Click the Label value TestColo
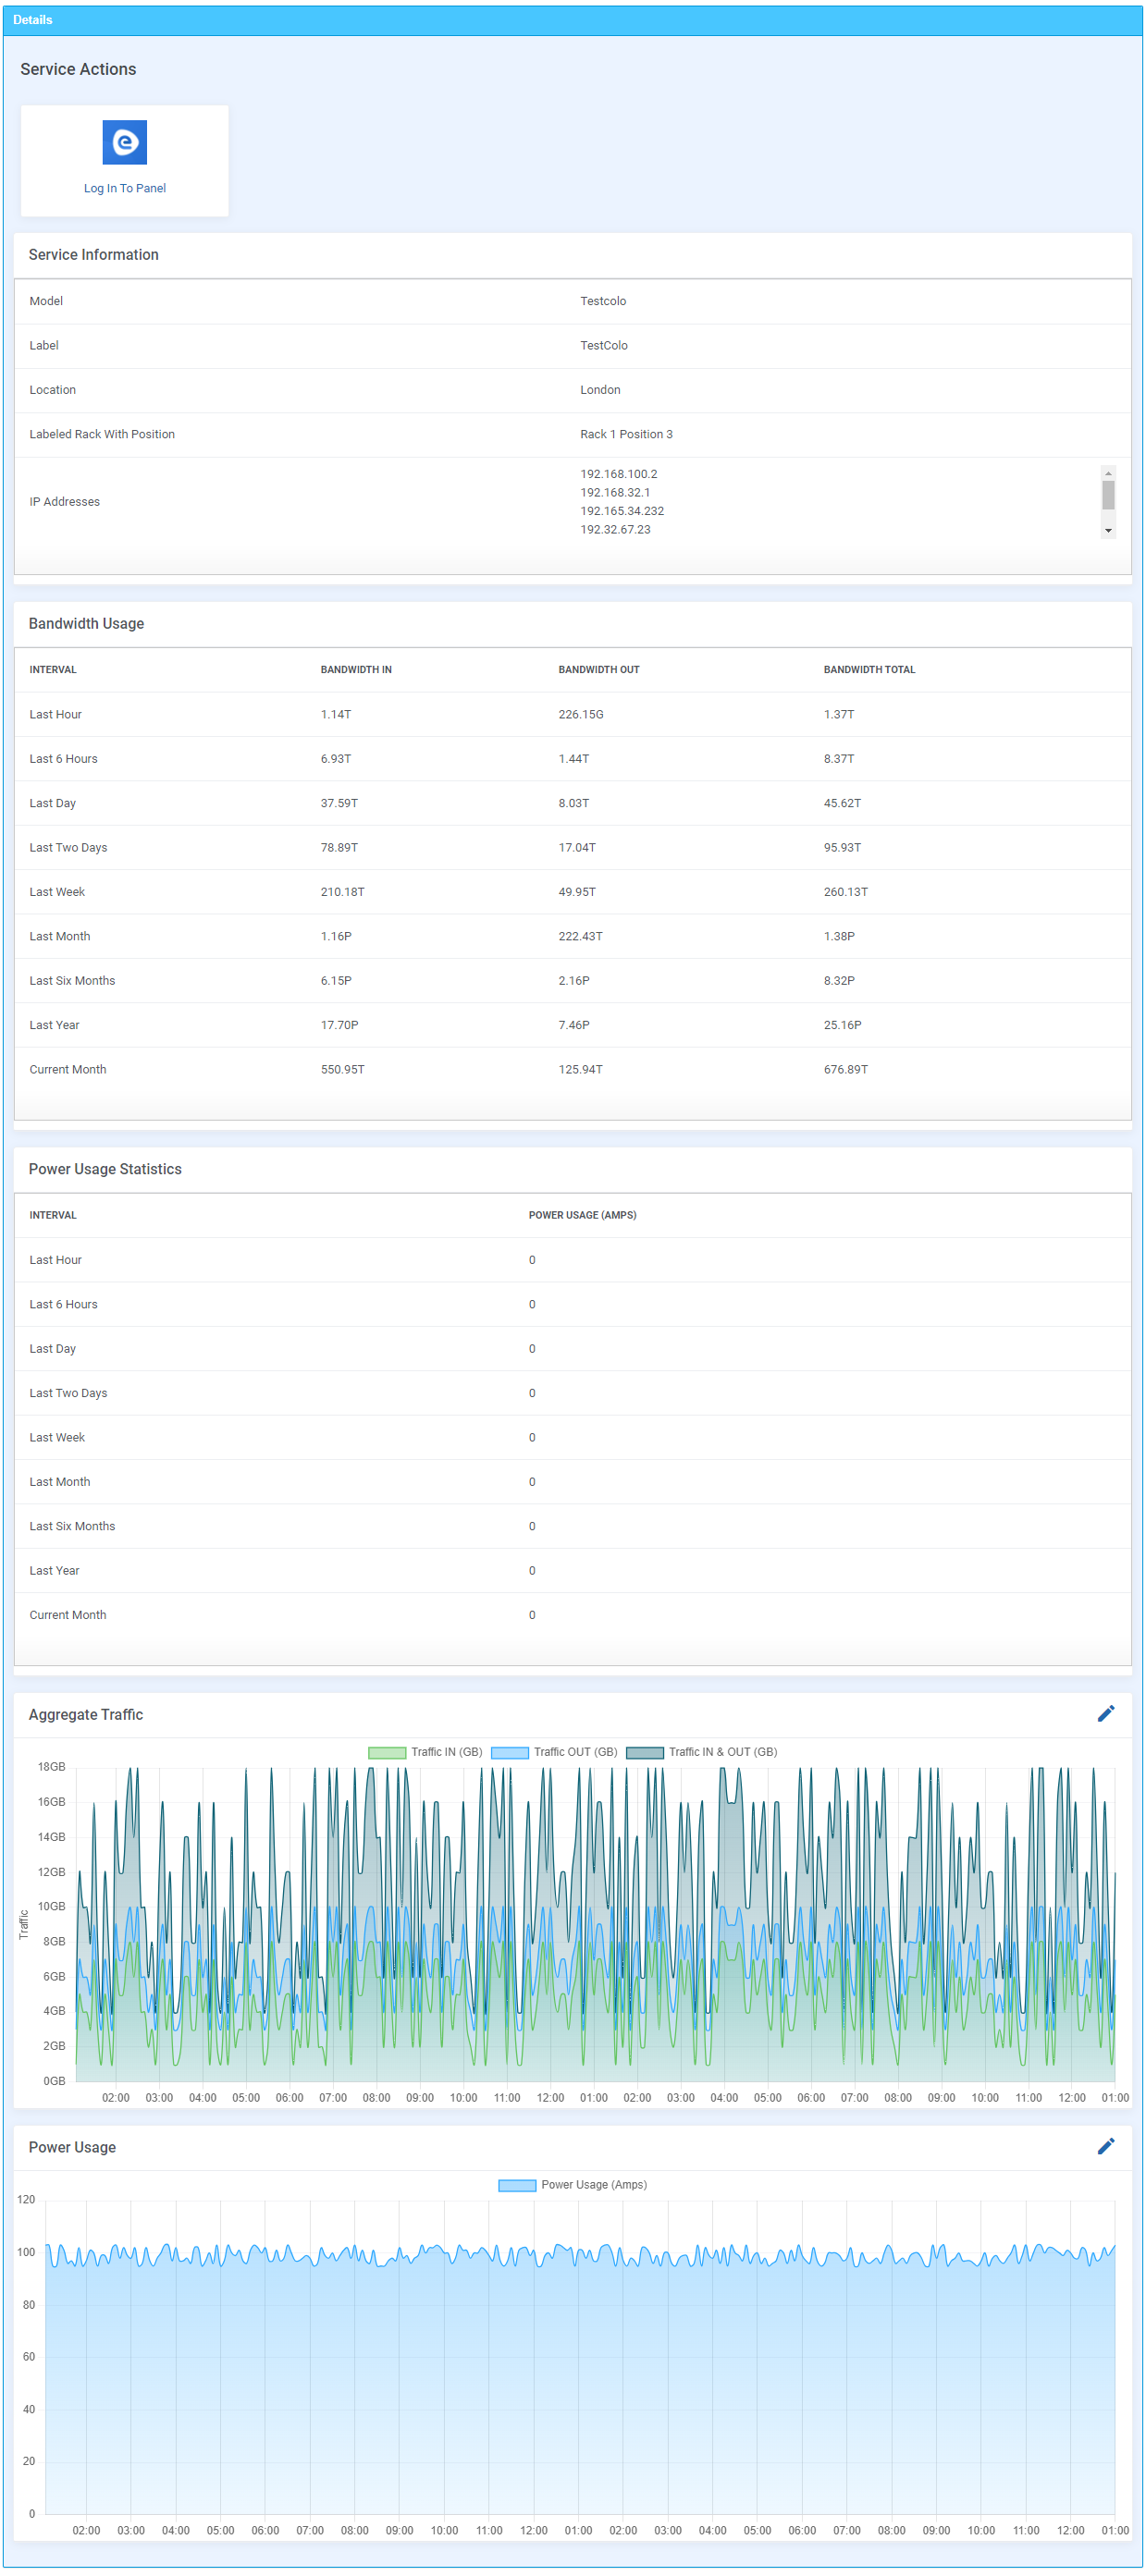 603,345
